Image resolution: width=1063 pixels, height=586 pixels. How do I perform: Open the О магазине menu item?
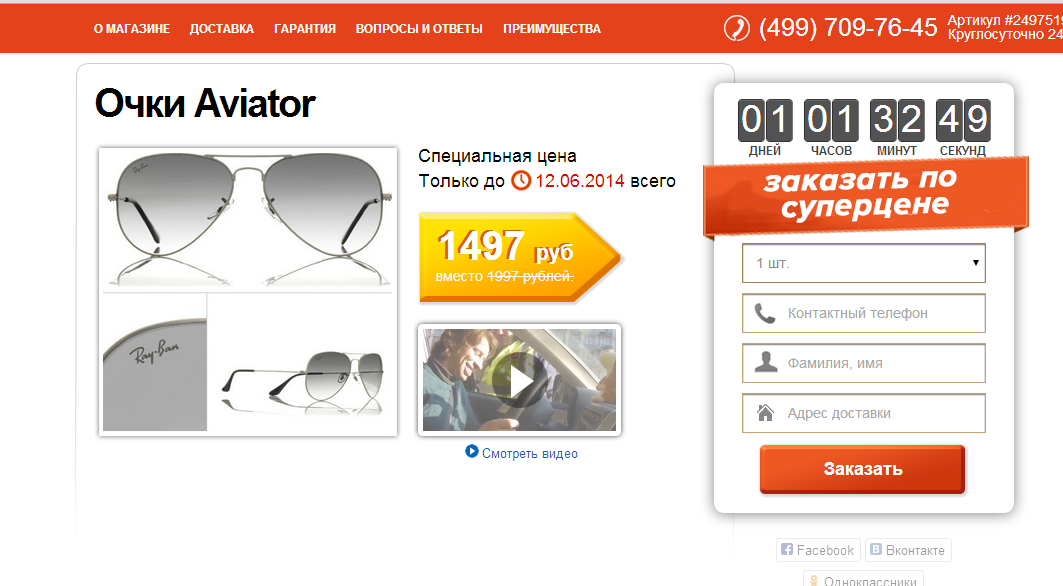coord(132,28)
